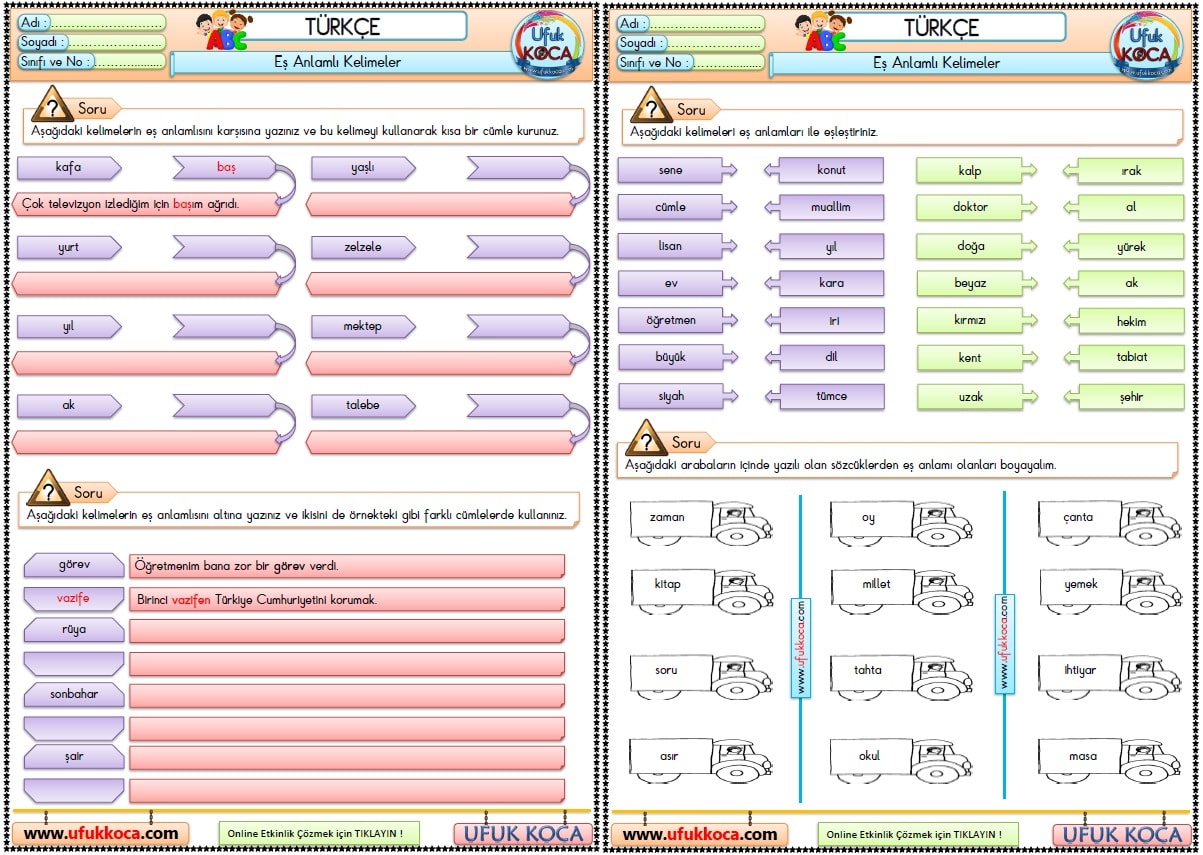This screenshot has width=1203, height=855.
Task: Click the question-mark icon of the eşleştiriniz question
Action: (x=651, y=105)
